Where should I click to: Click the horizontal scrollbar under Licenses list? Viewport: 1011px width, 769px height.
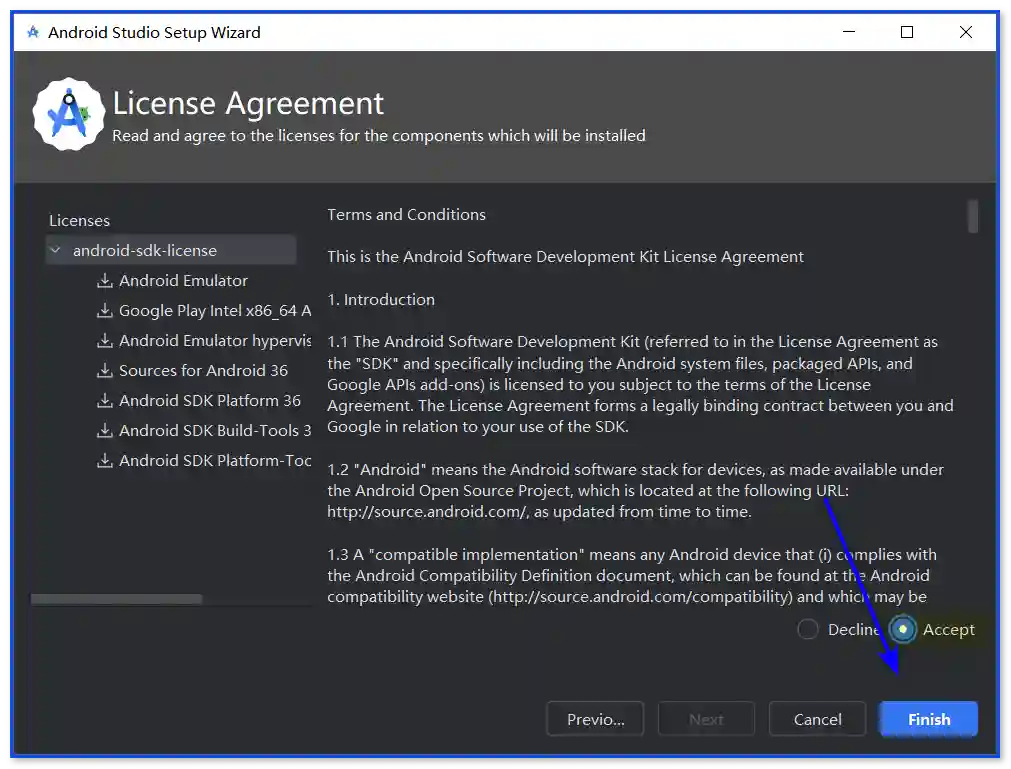click(116, 599)
